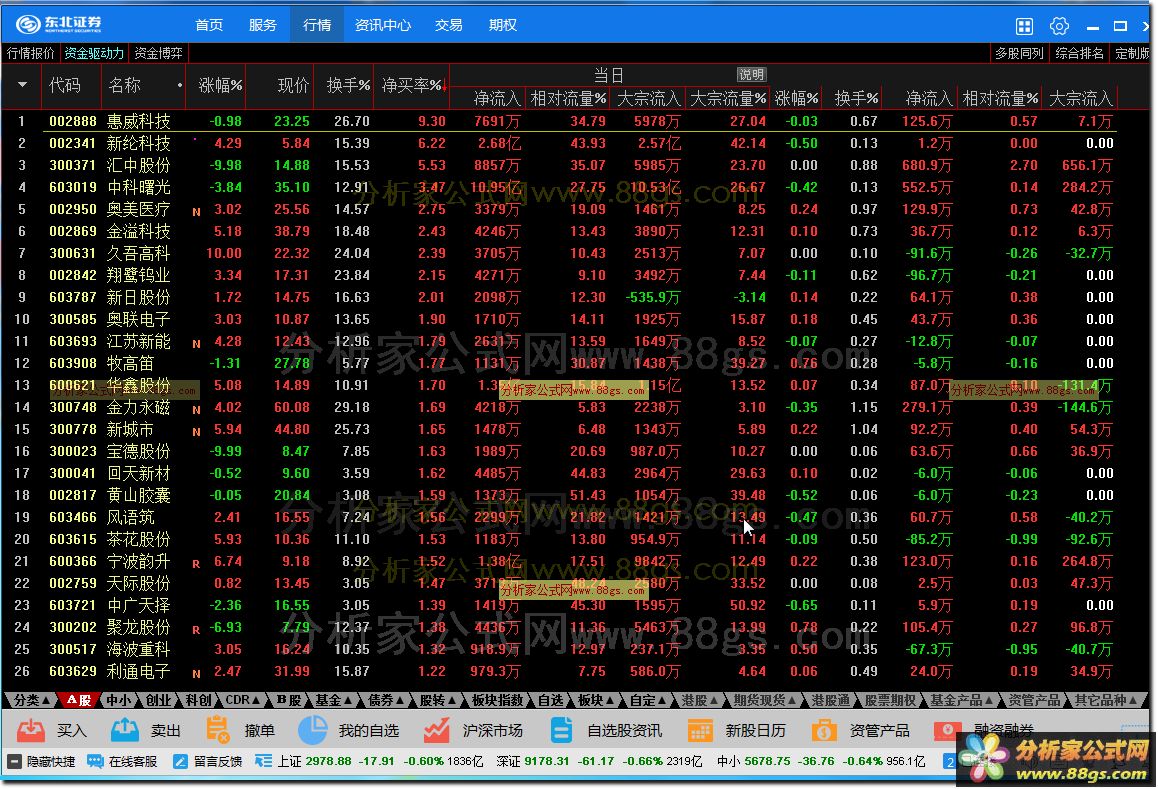Open 我的自选 pie chart icon
This screenshot has width=1158, height=789.
coord(312,730)
